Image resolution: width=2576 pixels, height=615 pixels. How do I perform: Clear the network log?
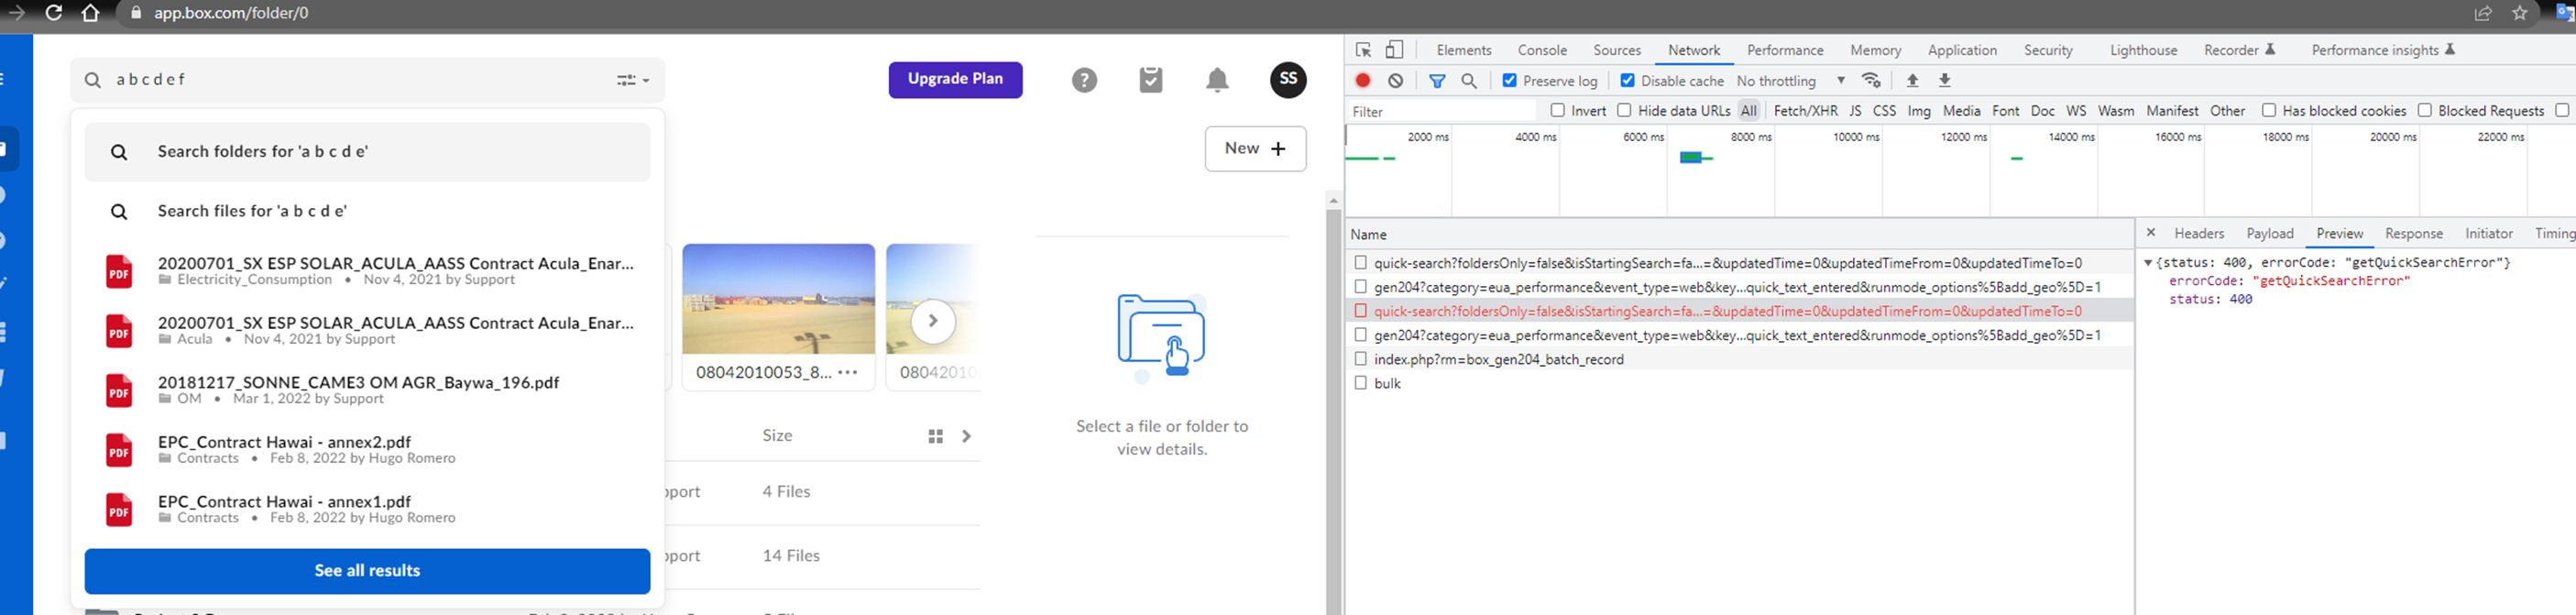(1395, 81)
